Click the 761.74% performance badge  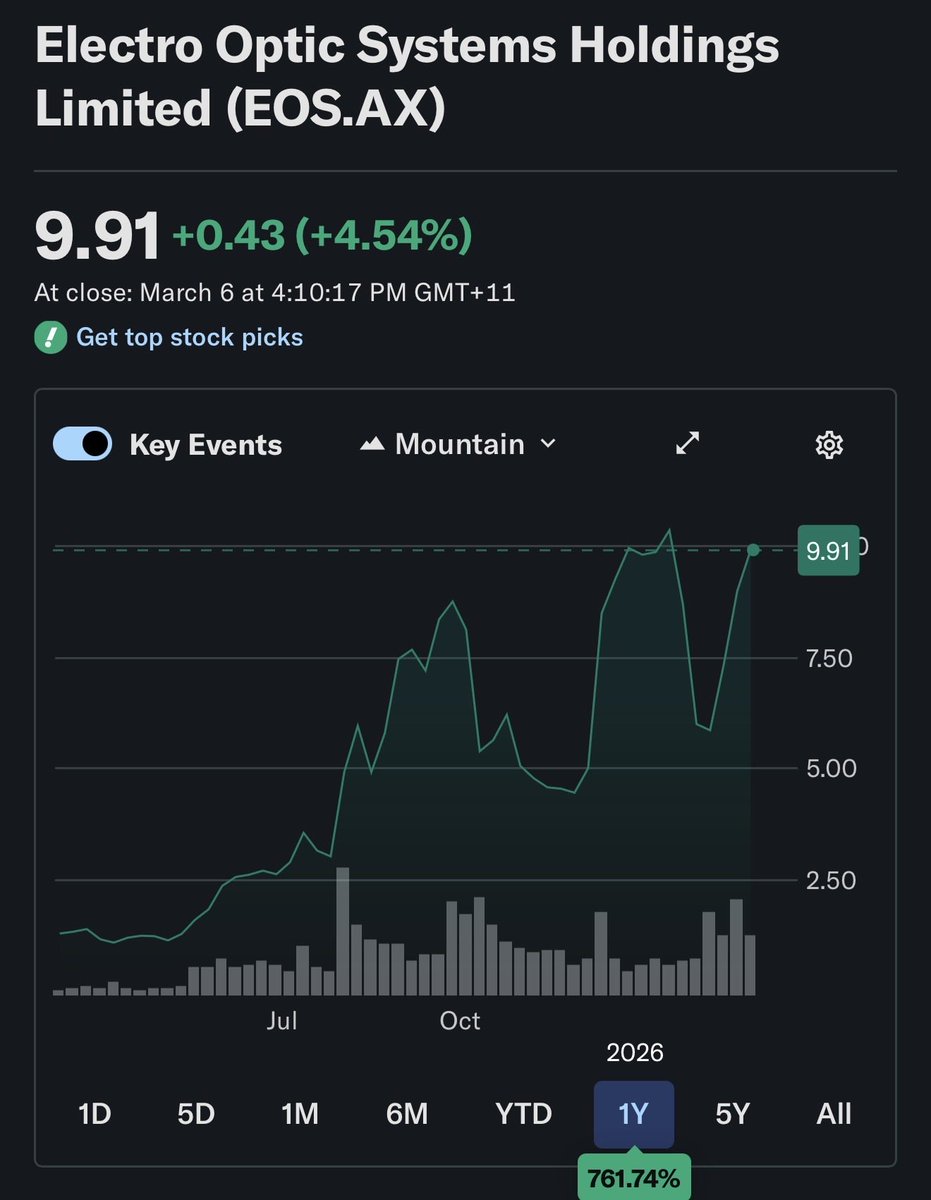(x=633, y=1178)
